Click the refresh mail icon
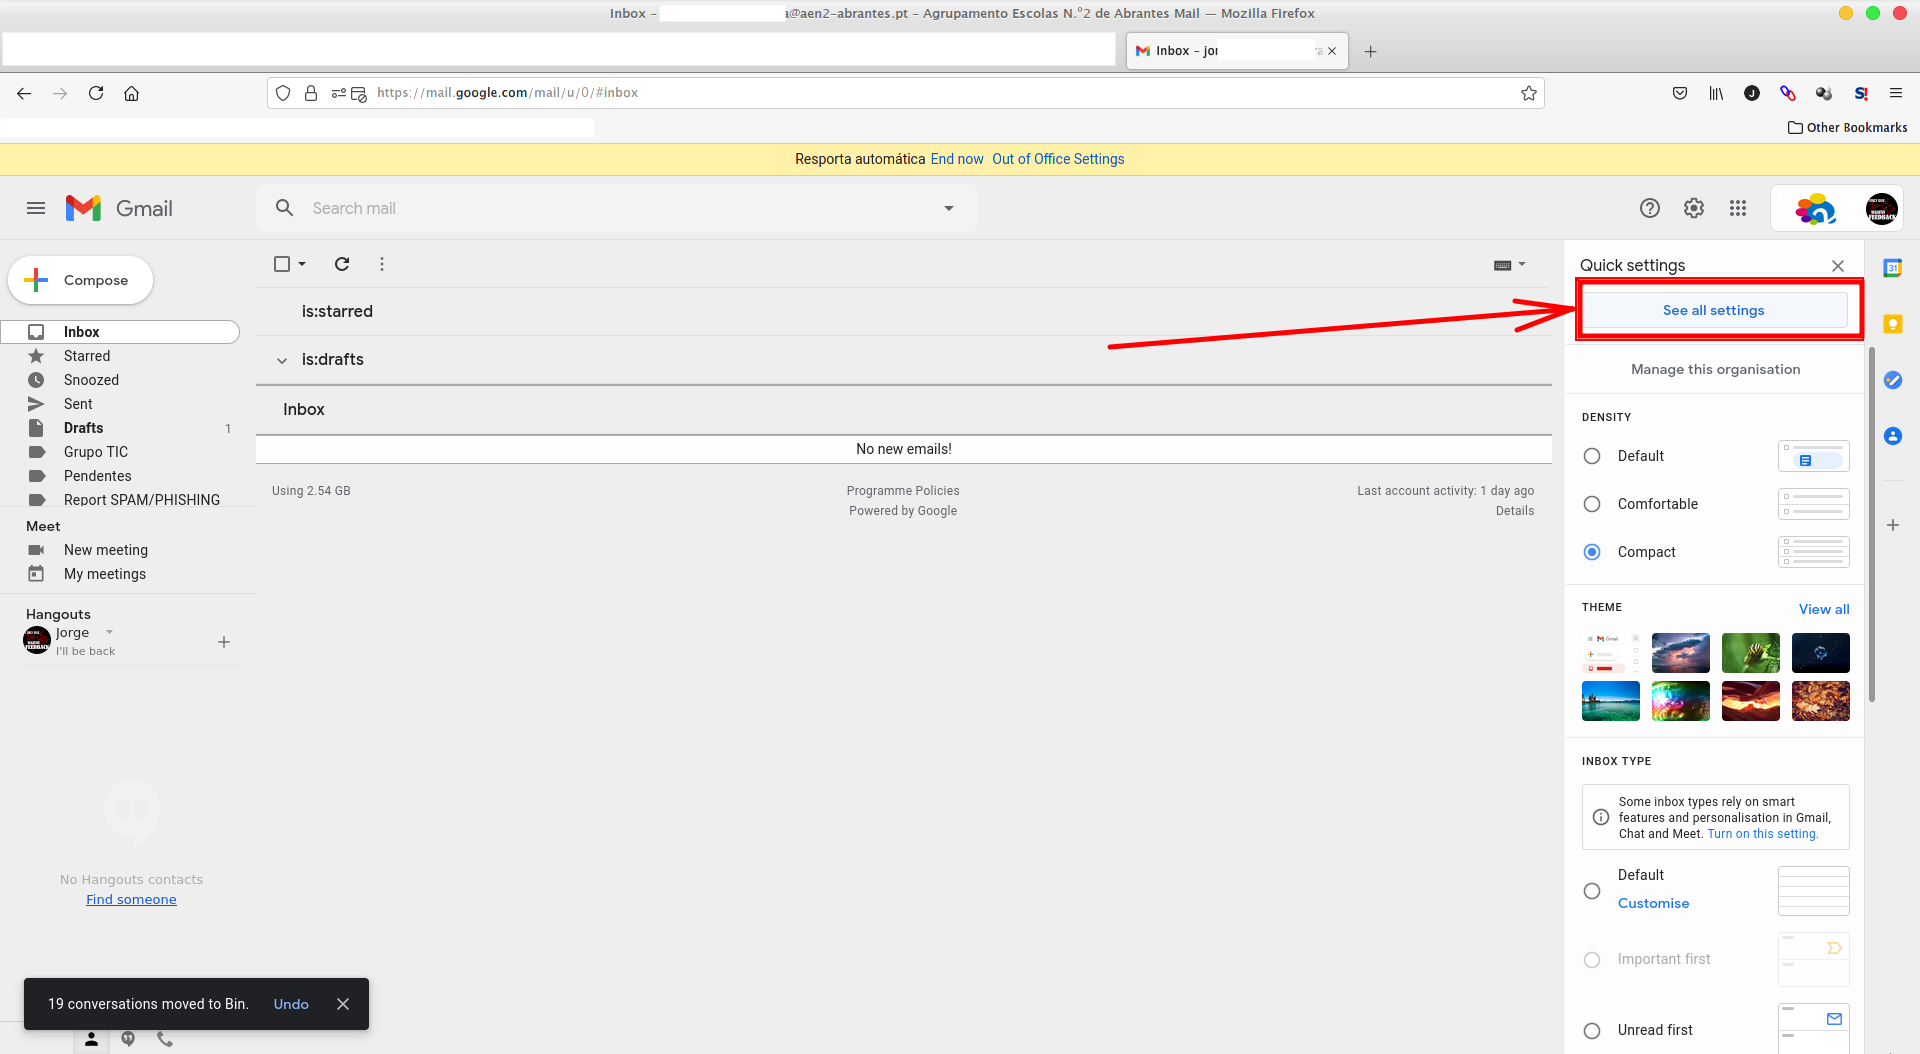This screenshot has width=1920, height=1054. pos(342,264)
